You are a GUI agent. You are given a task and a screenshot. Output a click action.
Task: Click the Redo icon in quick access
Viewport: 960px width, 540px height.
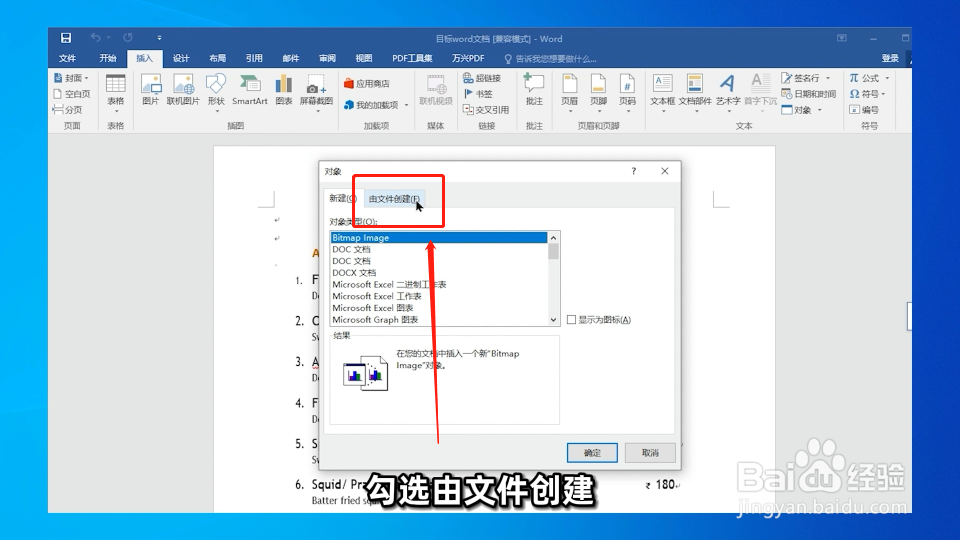tap(127, 38)
